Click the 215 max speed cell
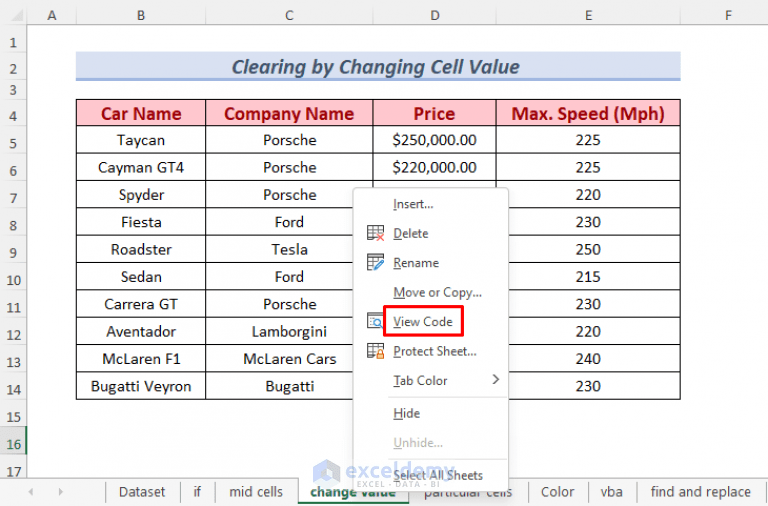The image size is (768, 506). [x=588, y=277]
